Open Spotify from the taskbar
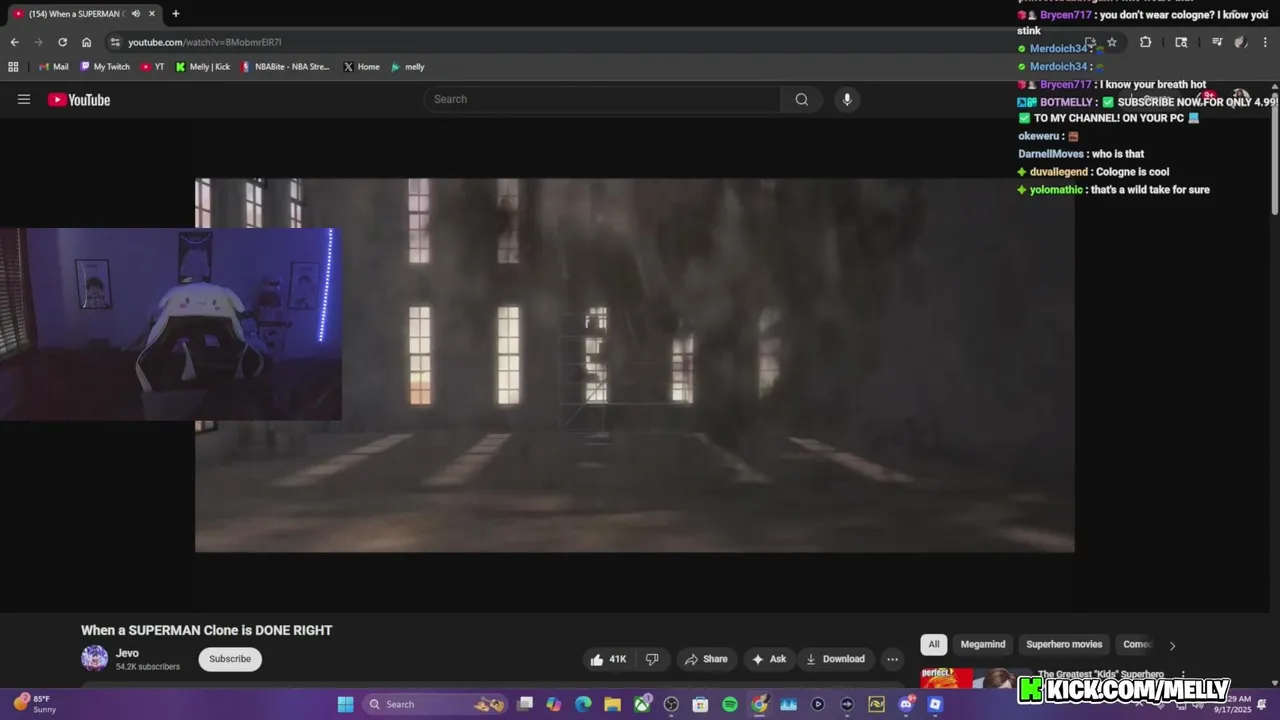Screen dimensions: 1280x720 click(730, 704)
